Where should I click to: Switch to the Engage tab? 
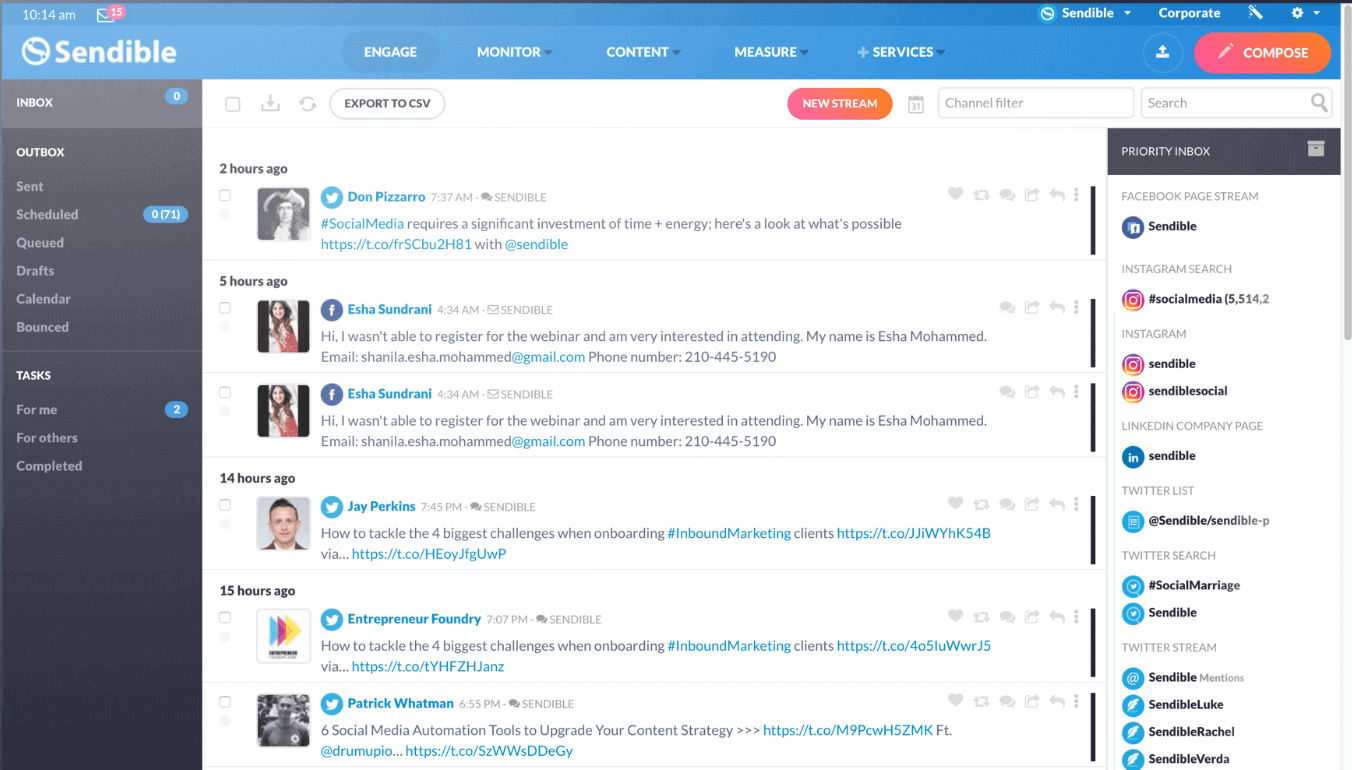tap(390, 52)
